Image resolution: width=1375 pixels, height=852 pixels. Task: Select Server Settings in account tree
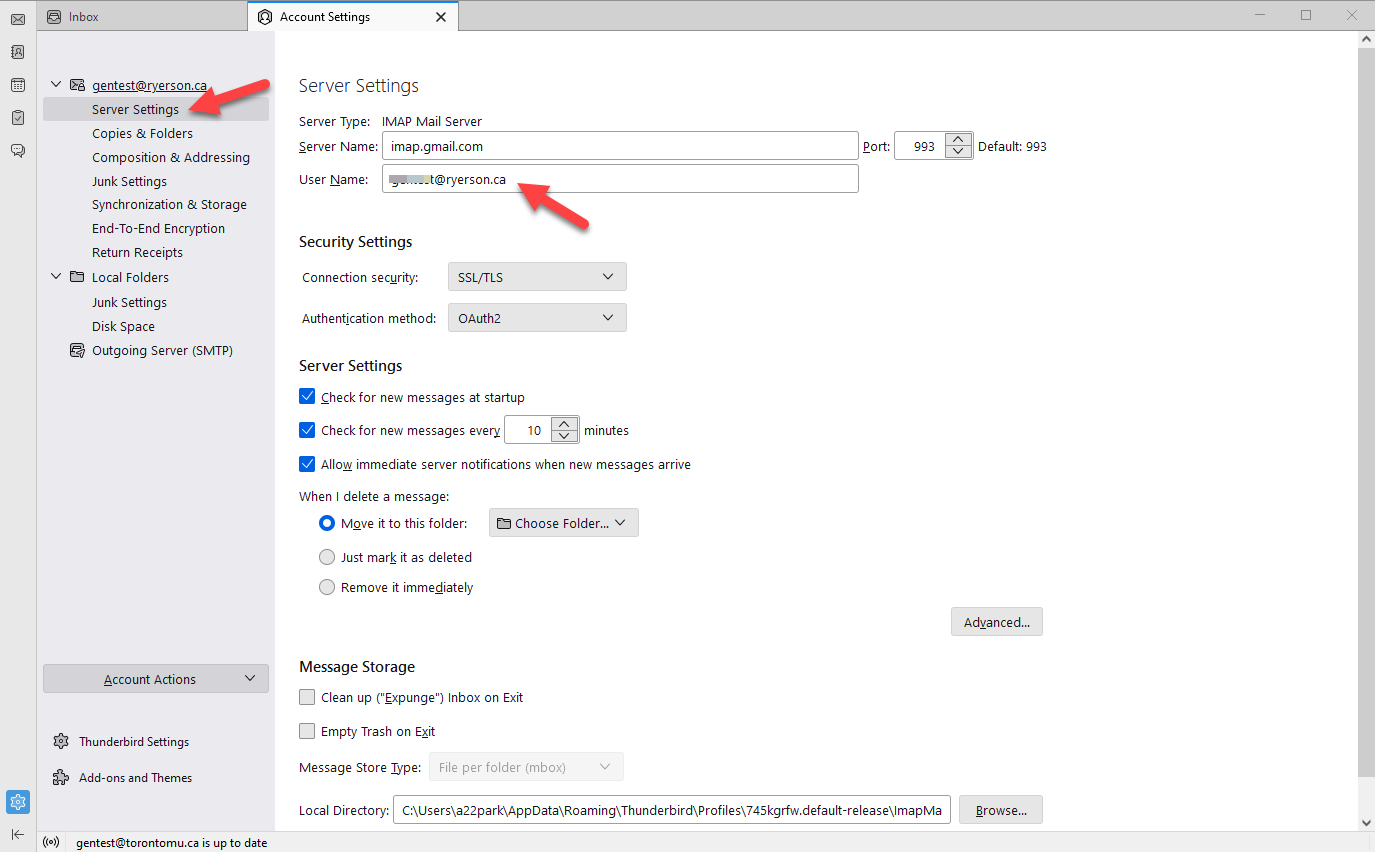tap(156, 109)
